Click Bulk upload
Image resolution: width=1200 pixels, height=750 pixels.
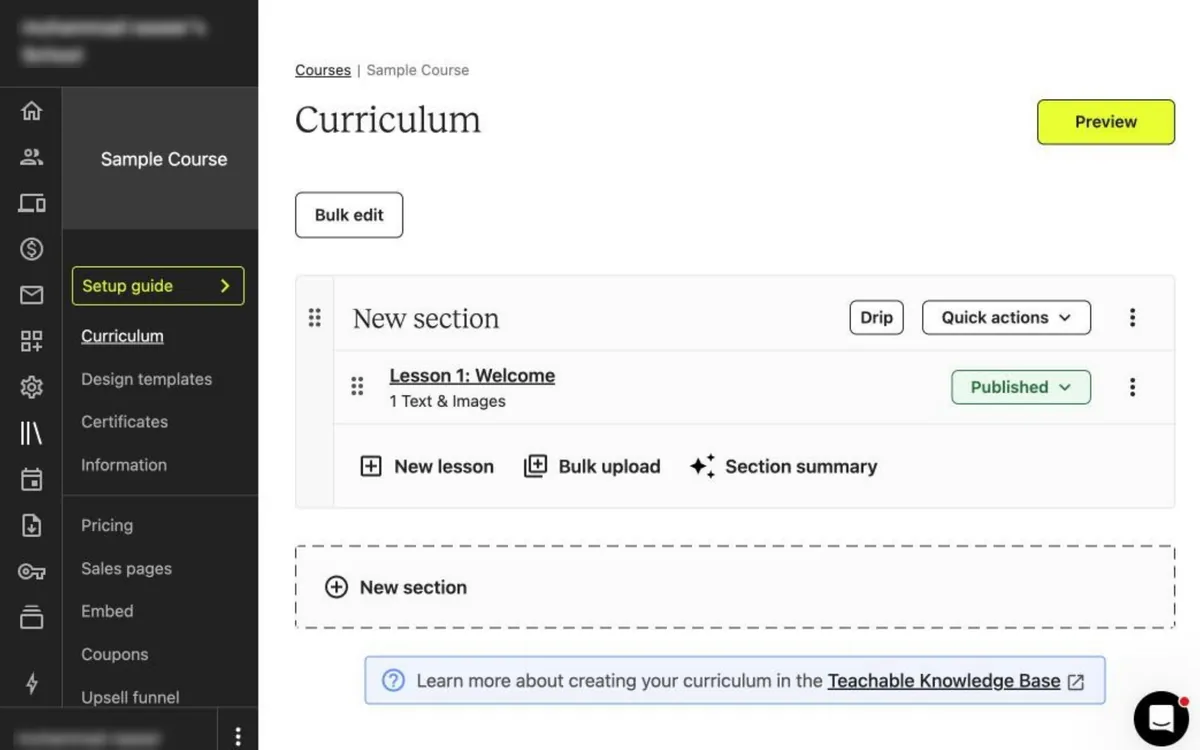(x=592, y=466)
